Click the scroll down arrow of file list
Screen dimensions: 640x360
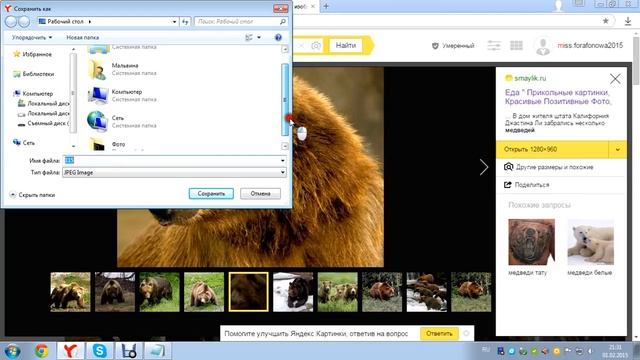[285, 146]
